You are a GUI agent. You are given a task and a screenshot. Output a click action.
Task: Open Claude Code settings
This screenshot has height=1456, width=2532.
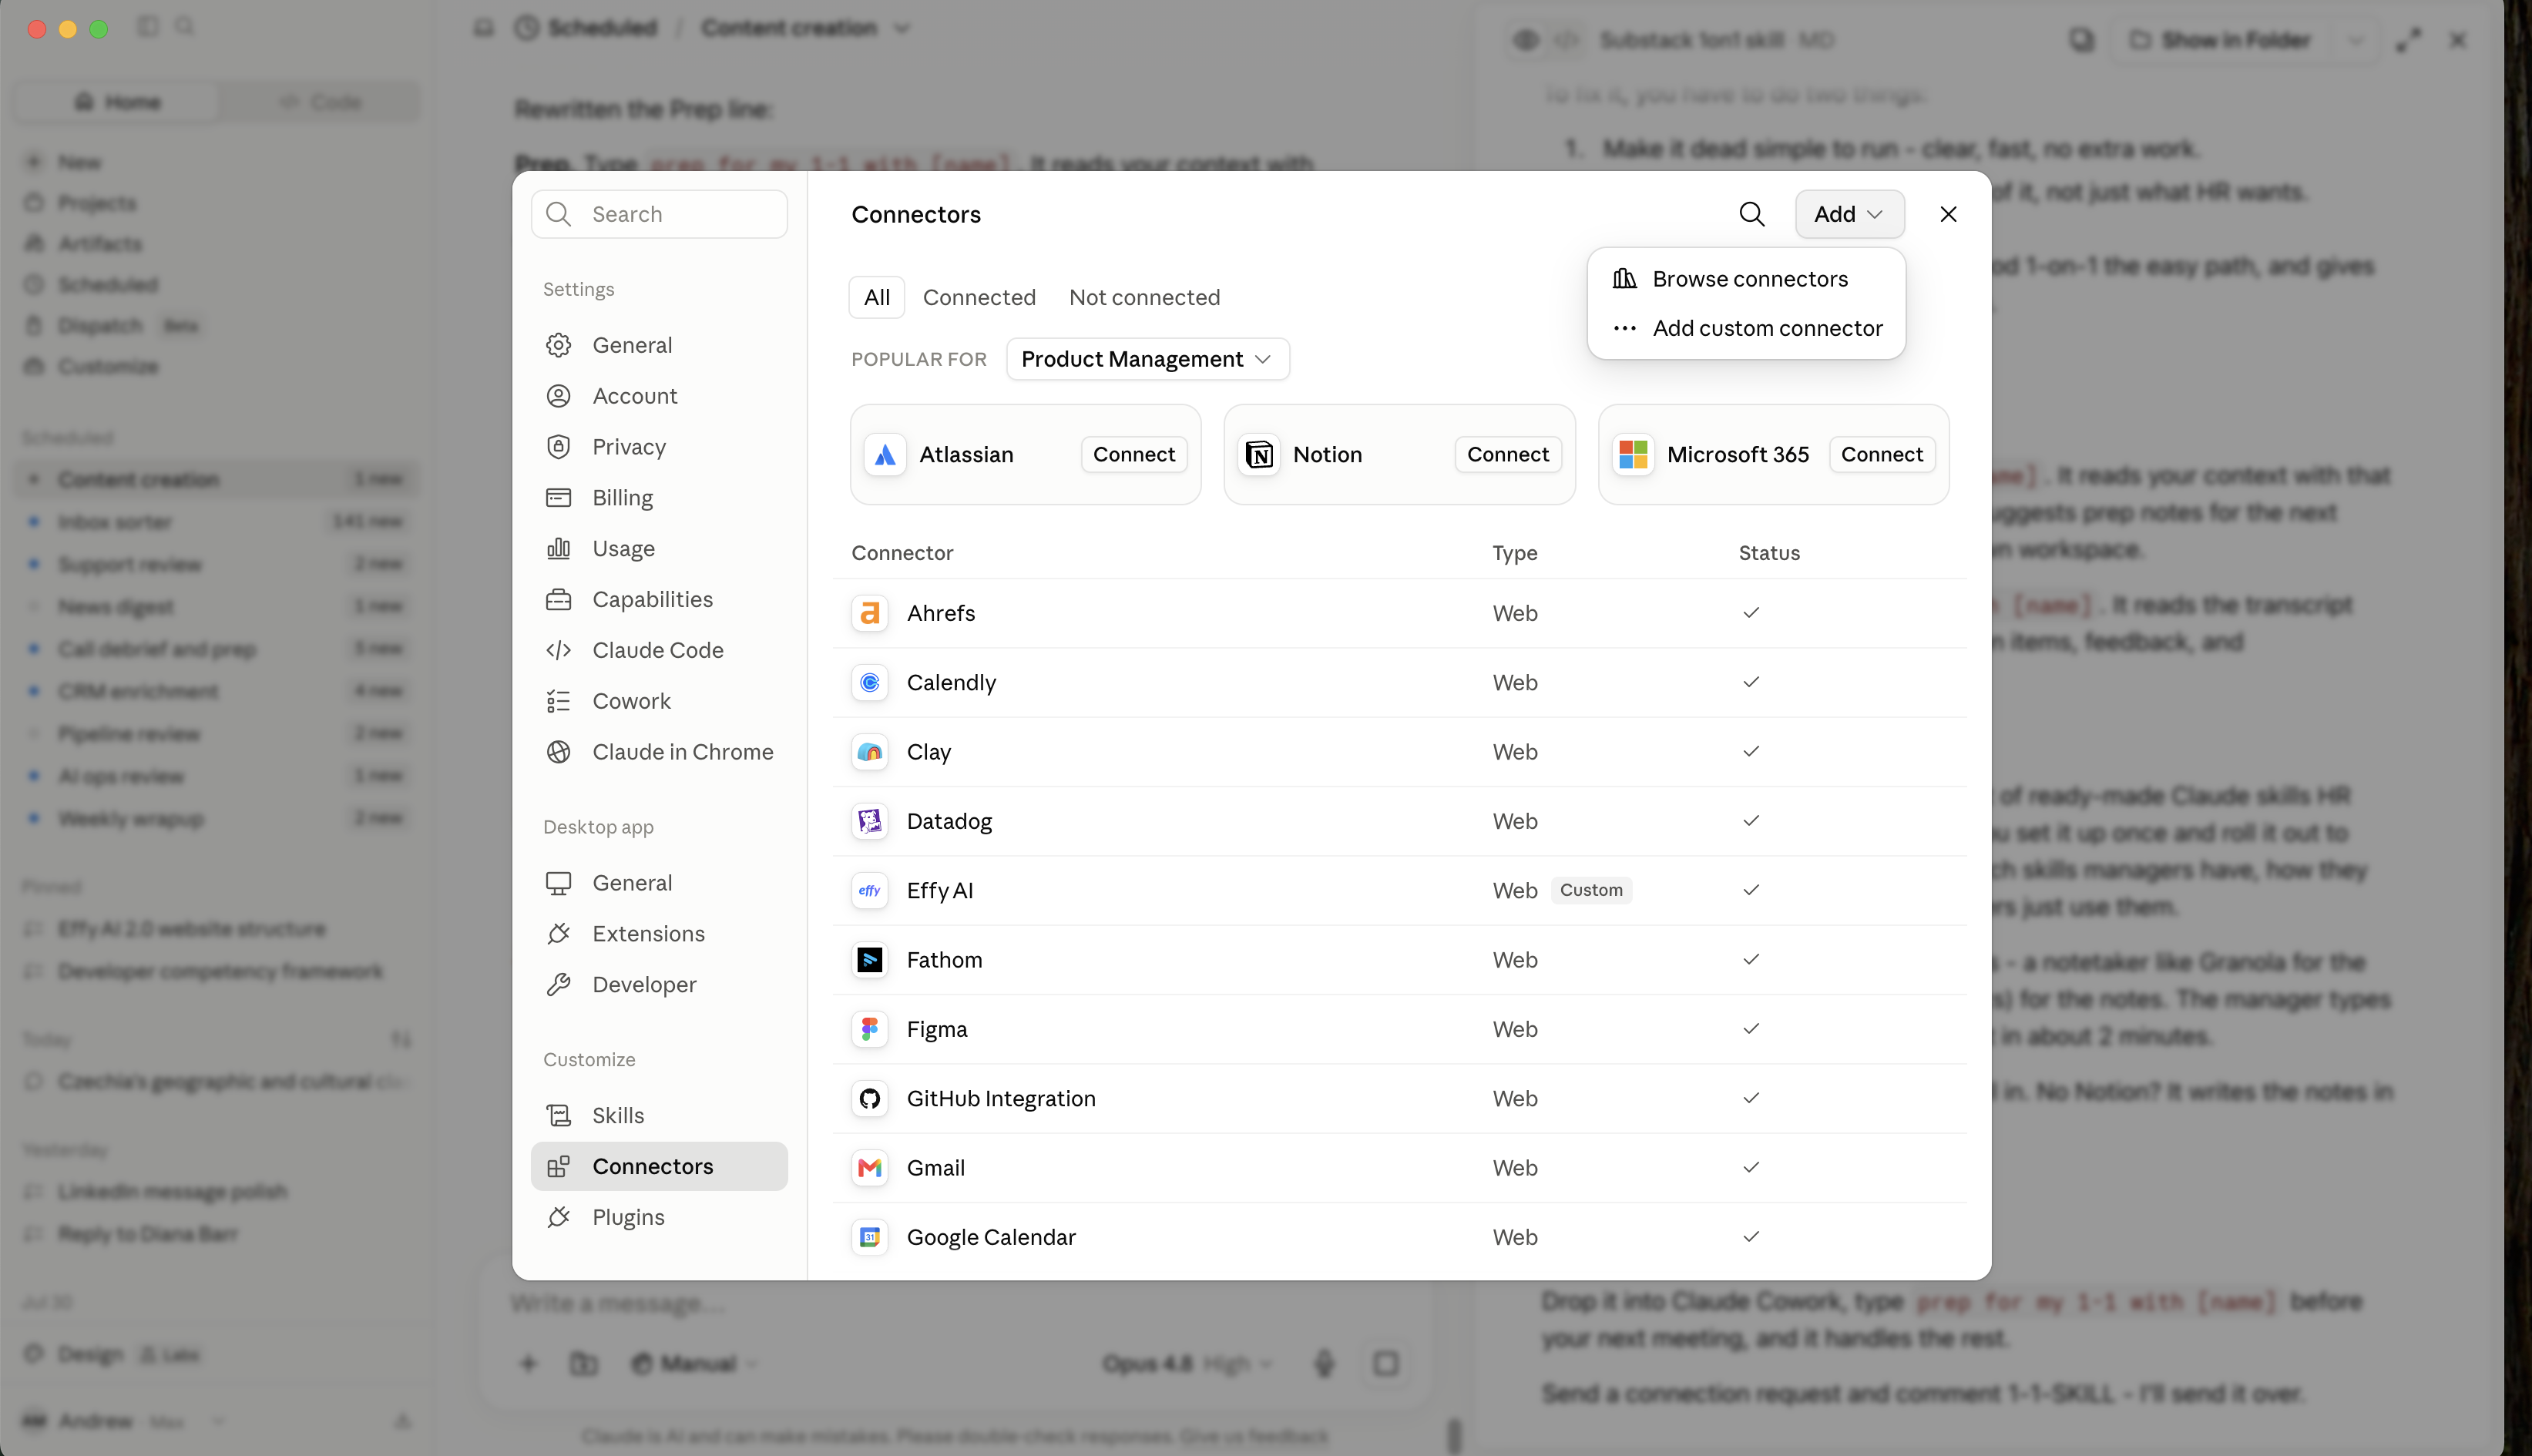659,650
